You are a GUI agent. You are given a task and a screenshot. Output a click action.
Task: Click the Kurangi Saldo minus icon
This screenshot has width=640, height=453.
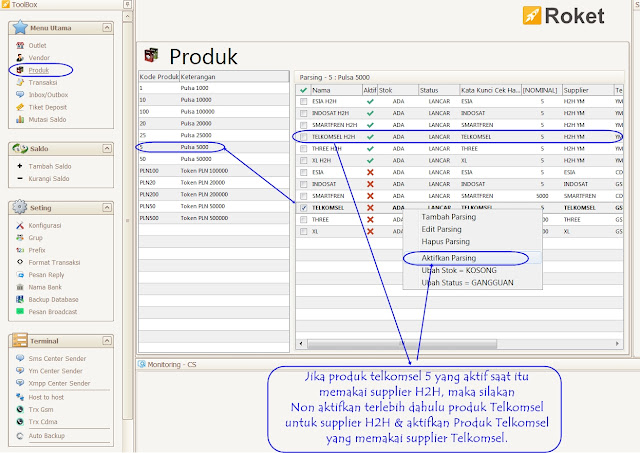[x=20, y=178]
